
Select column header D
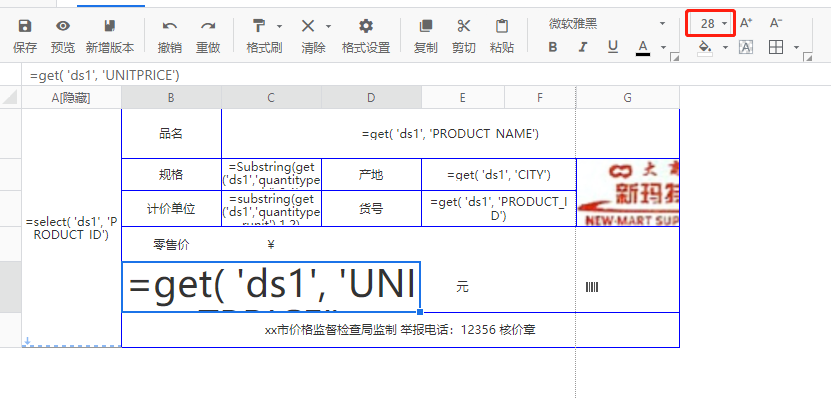[372, 98]
